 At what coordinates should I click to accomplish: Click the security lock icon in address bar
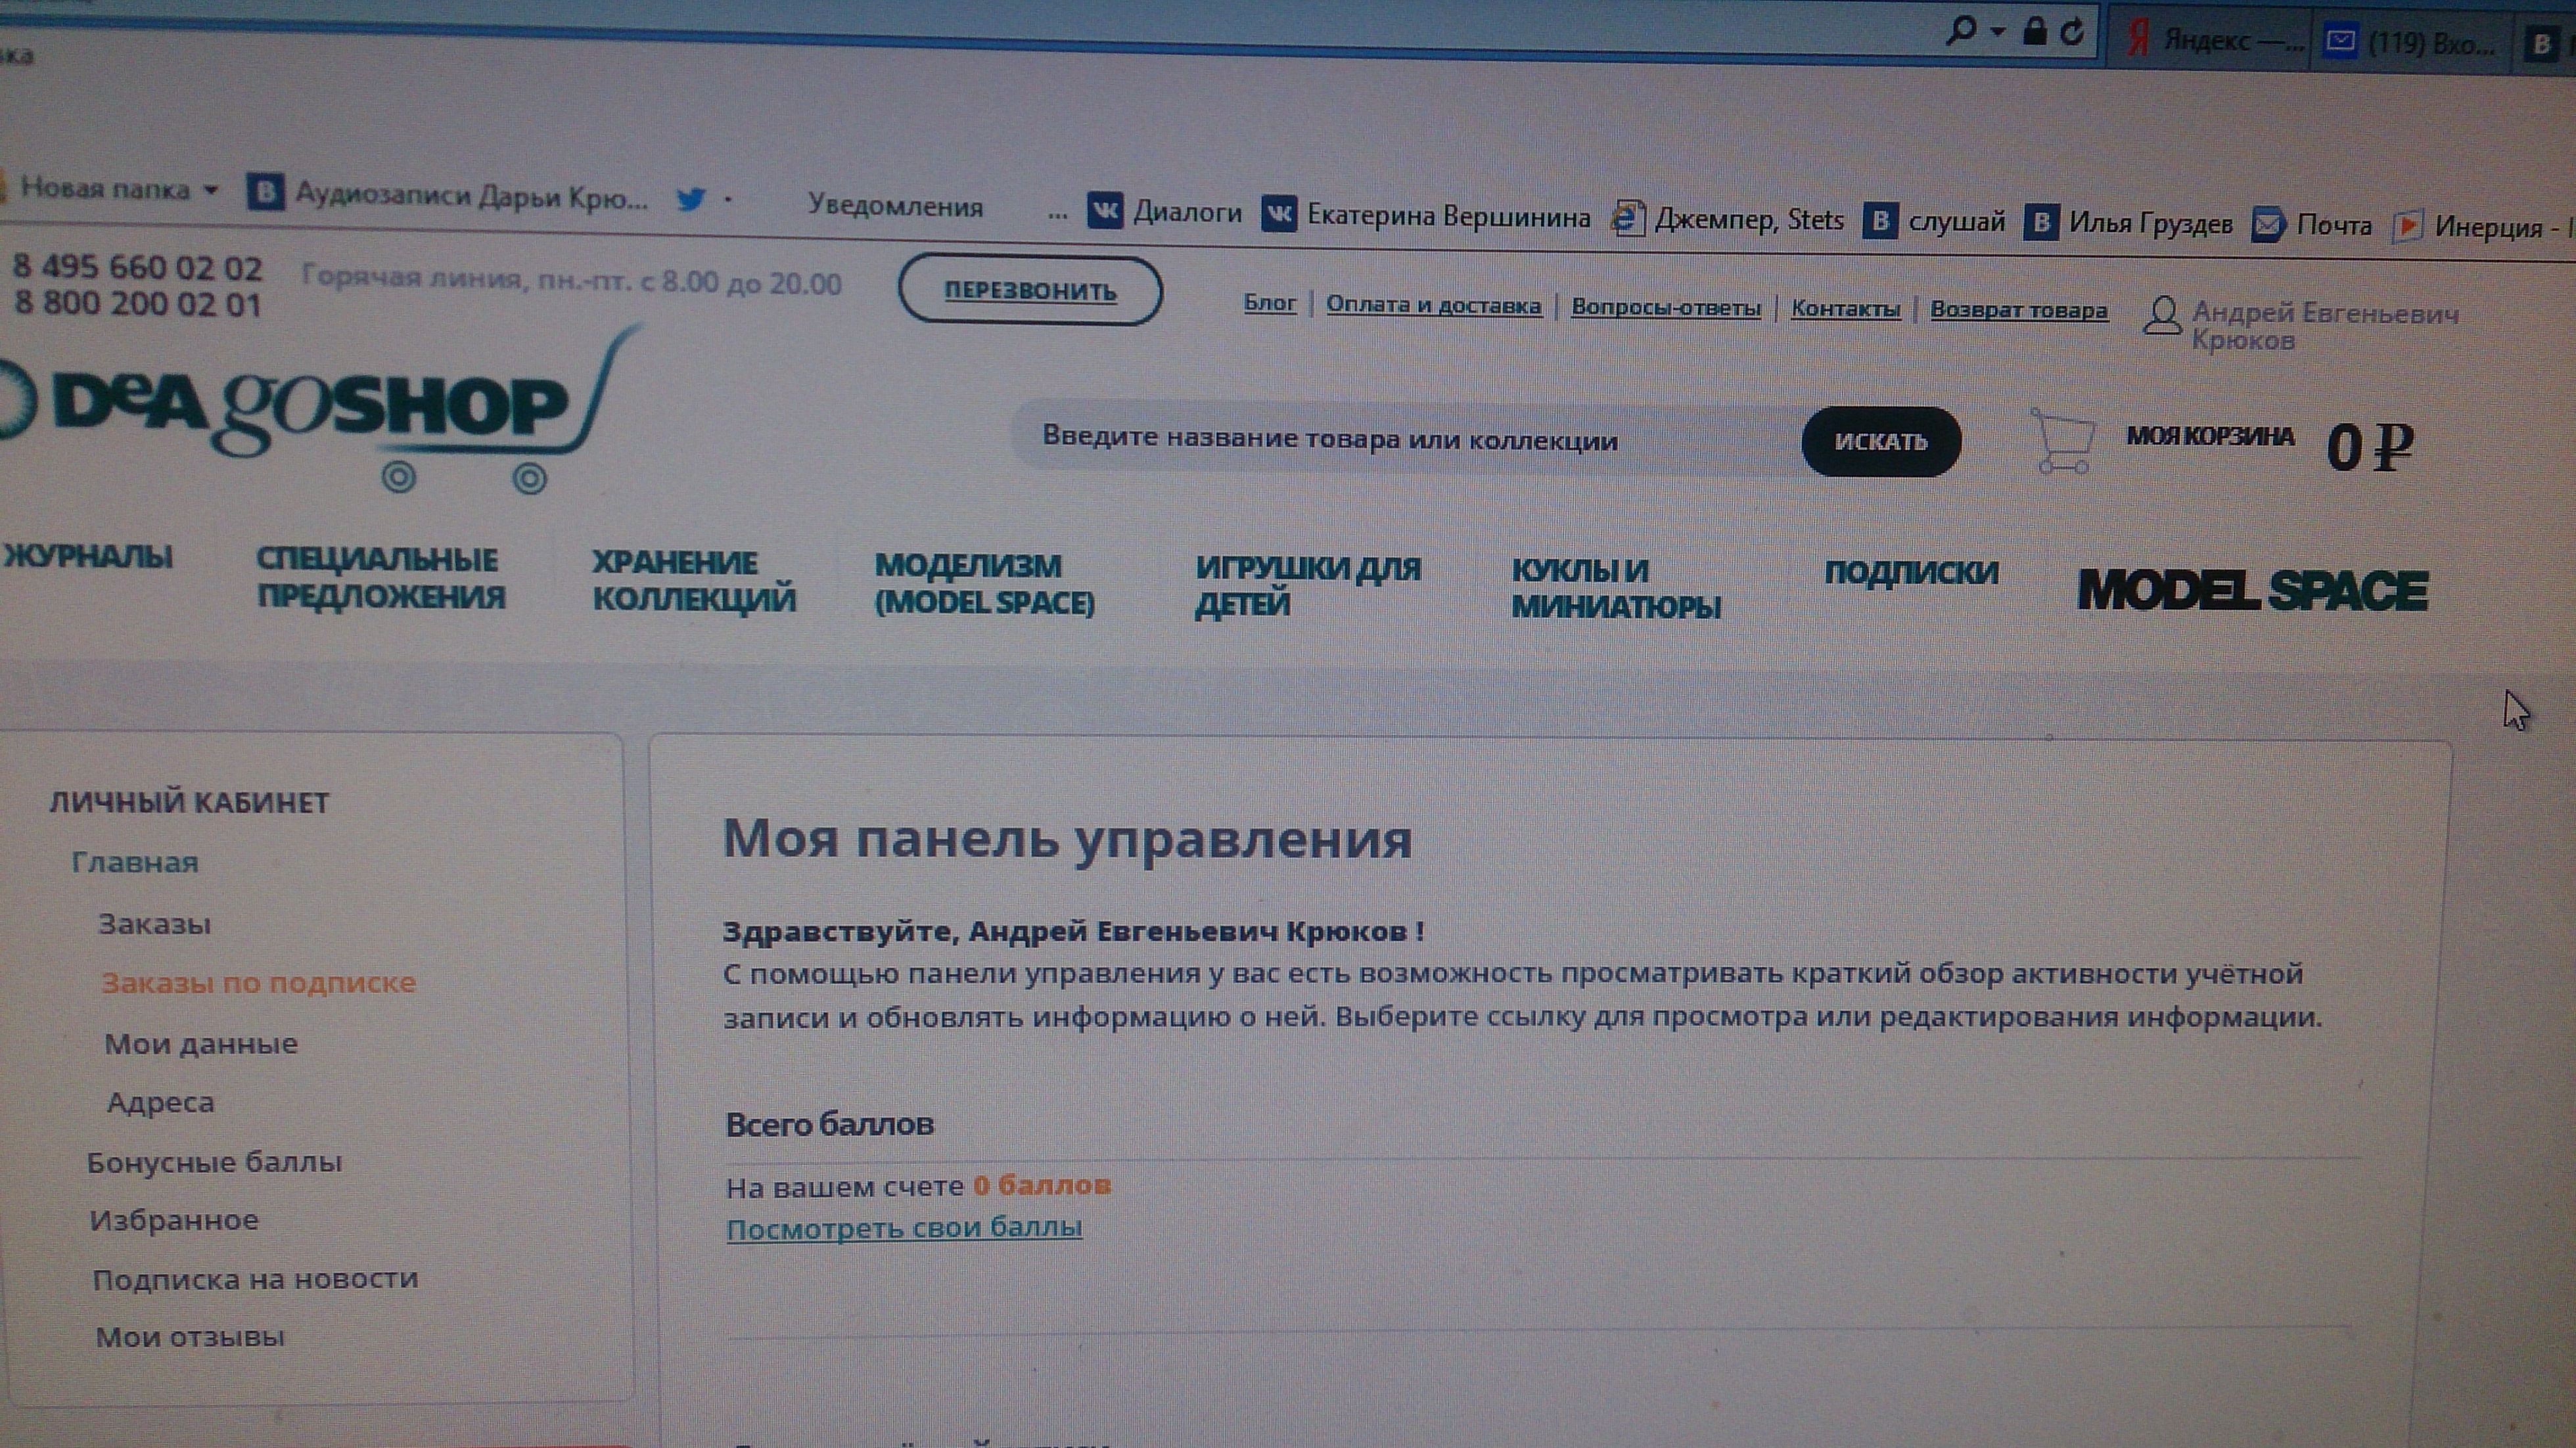[x=2034, y=31]
